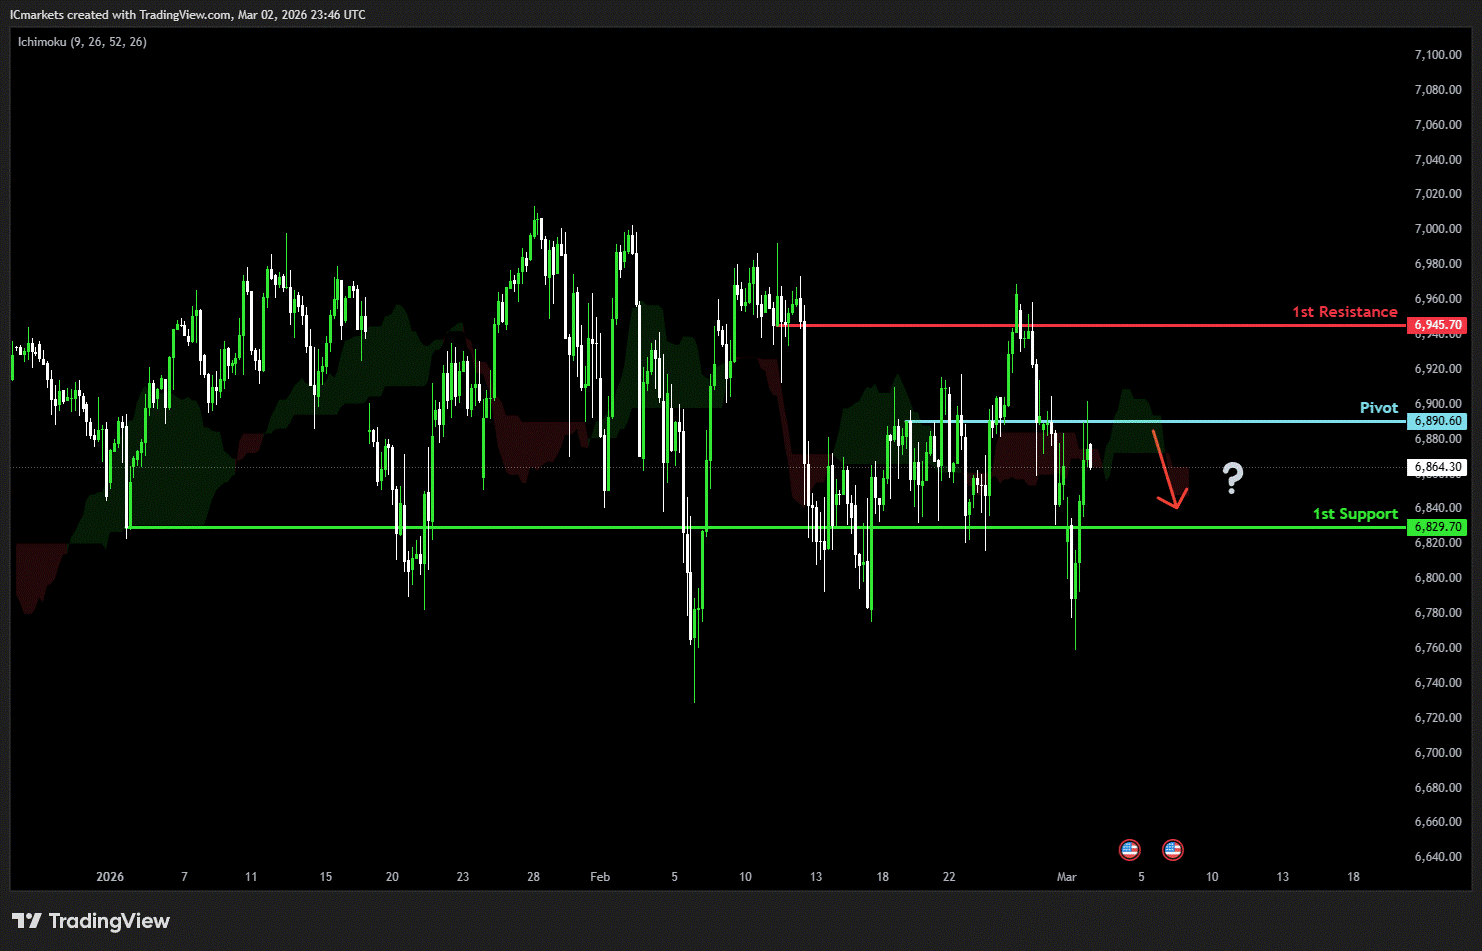Click the current price 6,864.30 label

pos(1437,467)
